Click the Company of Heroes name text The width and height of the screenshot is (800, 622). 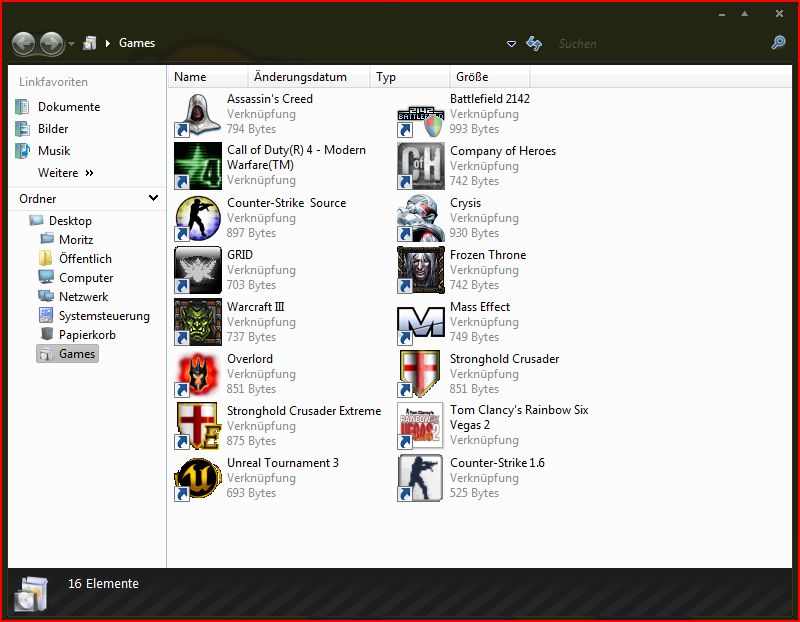point(503,151)
